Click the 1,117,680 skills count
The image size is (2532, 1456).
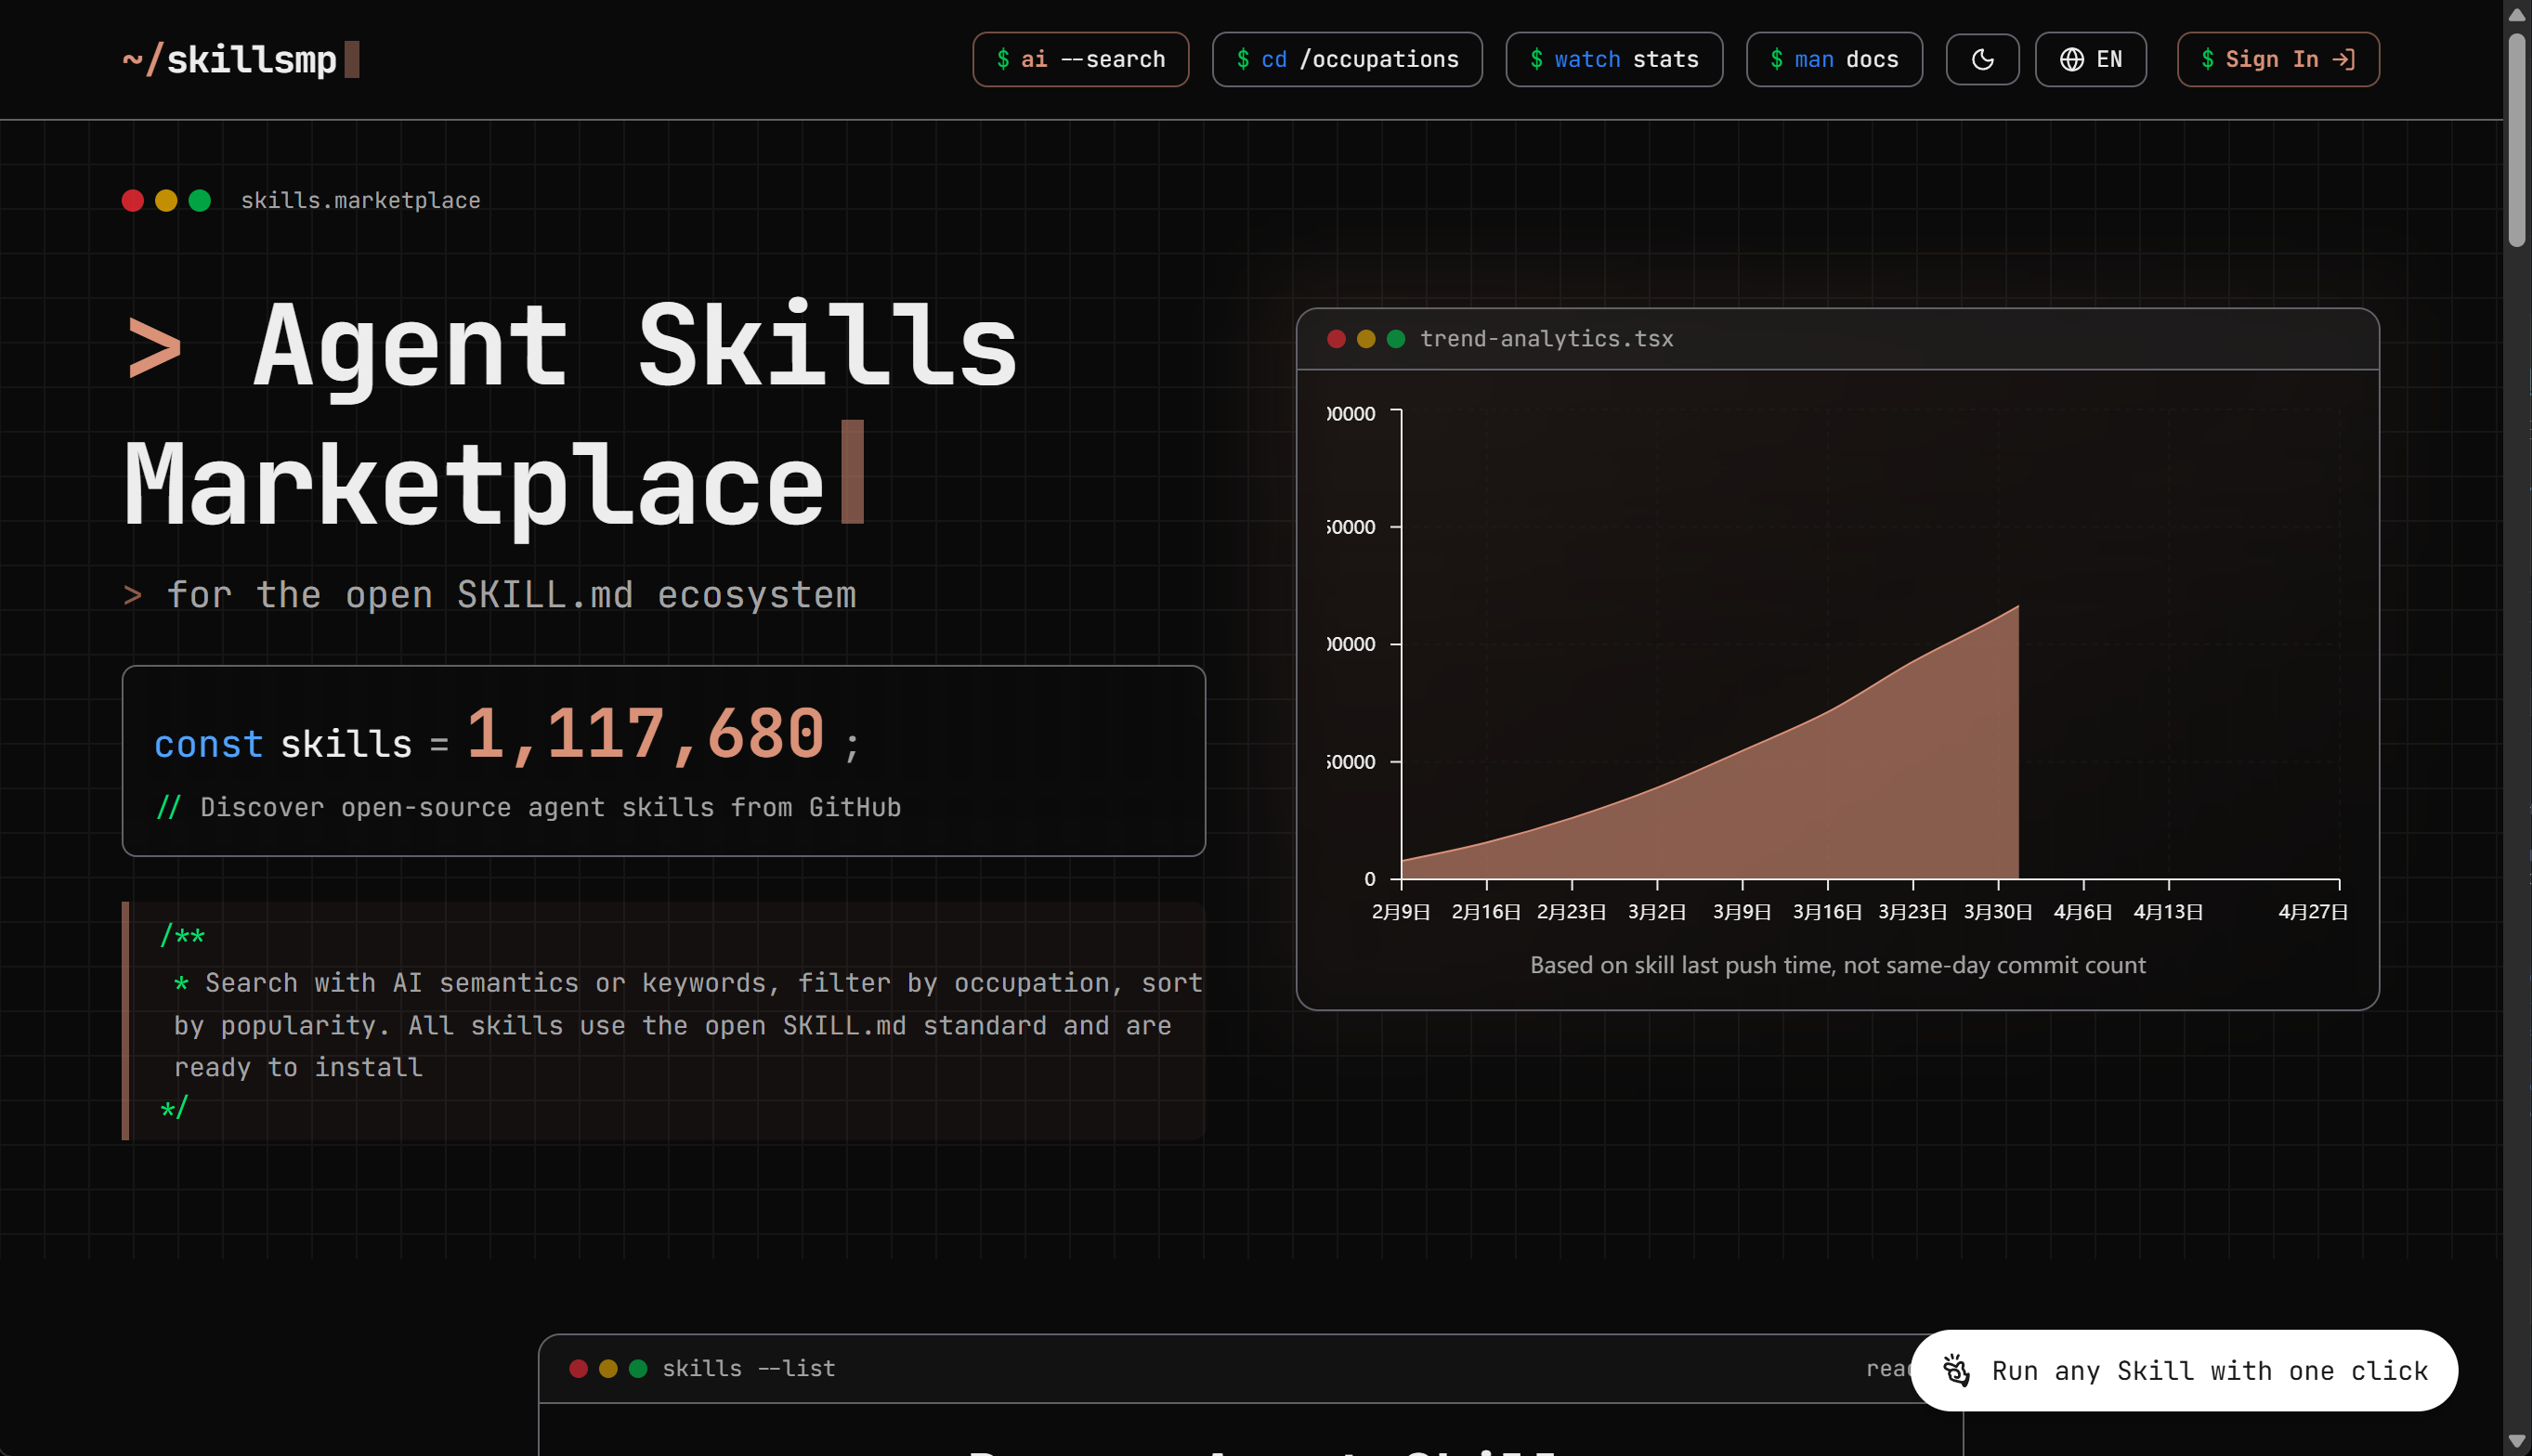point(645,734)
